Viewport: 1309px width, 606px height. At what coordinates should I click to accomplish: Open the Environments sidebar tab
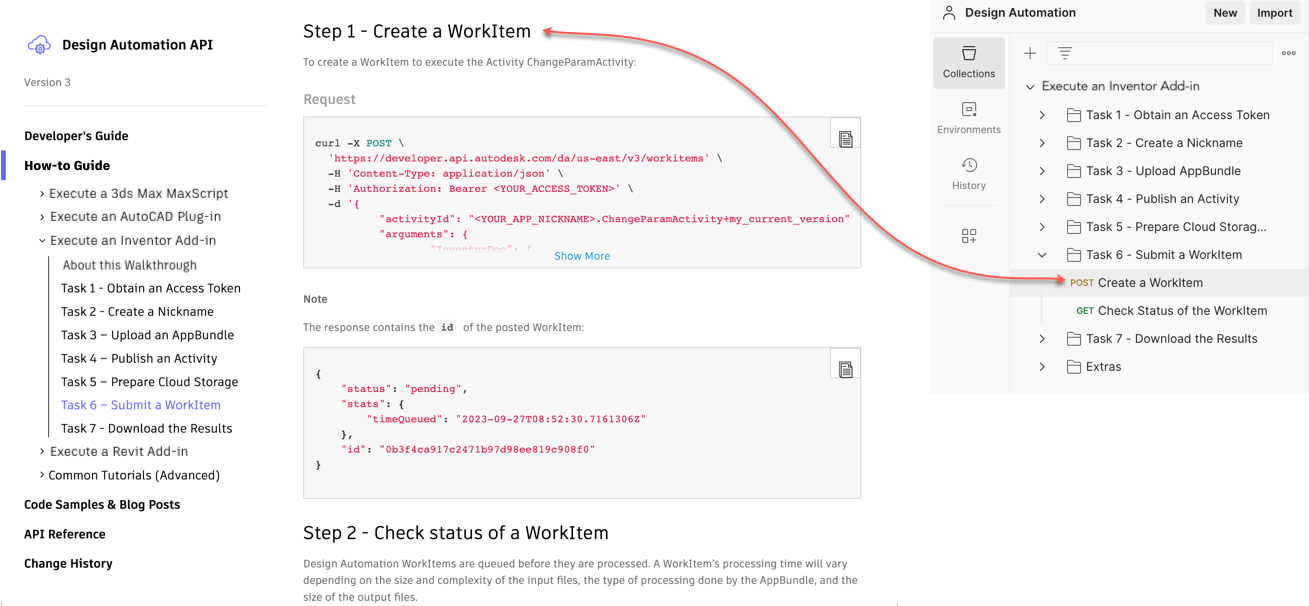coord(969,118)
